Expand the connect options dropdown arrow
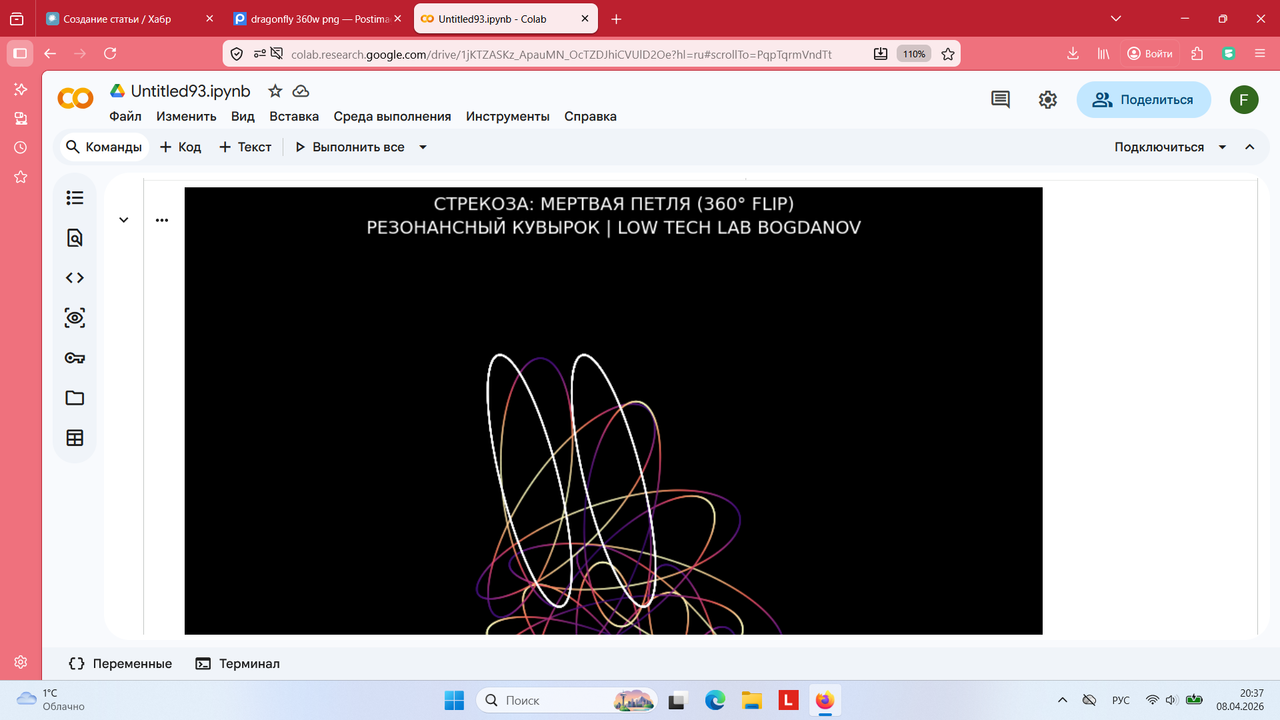Viewport: 1280px width, 720px height. pos(1222,147)
